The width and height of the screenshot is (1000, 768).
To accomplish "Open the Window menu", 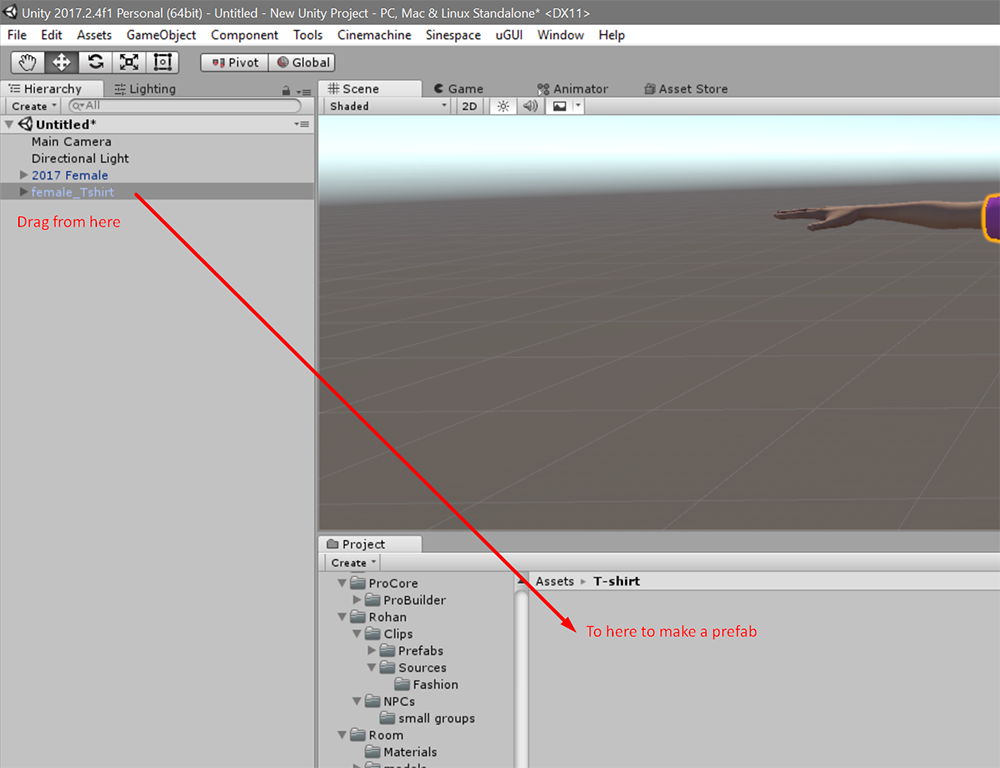I will (x=561, y=35).
